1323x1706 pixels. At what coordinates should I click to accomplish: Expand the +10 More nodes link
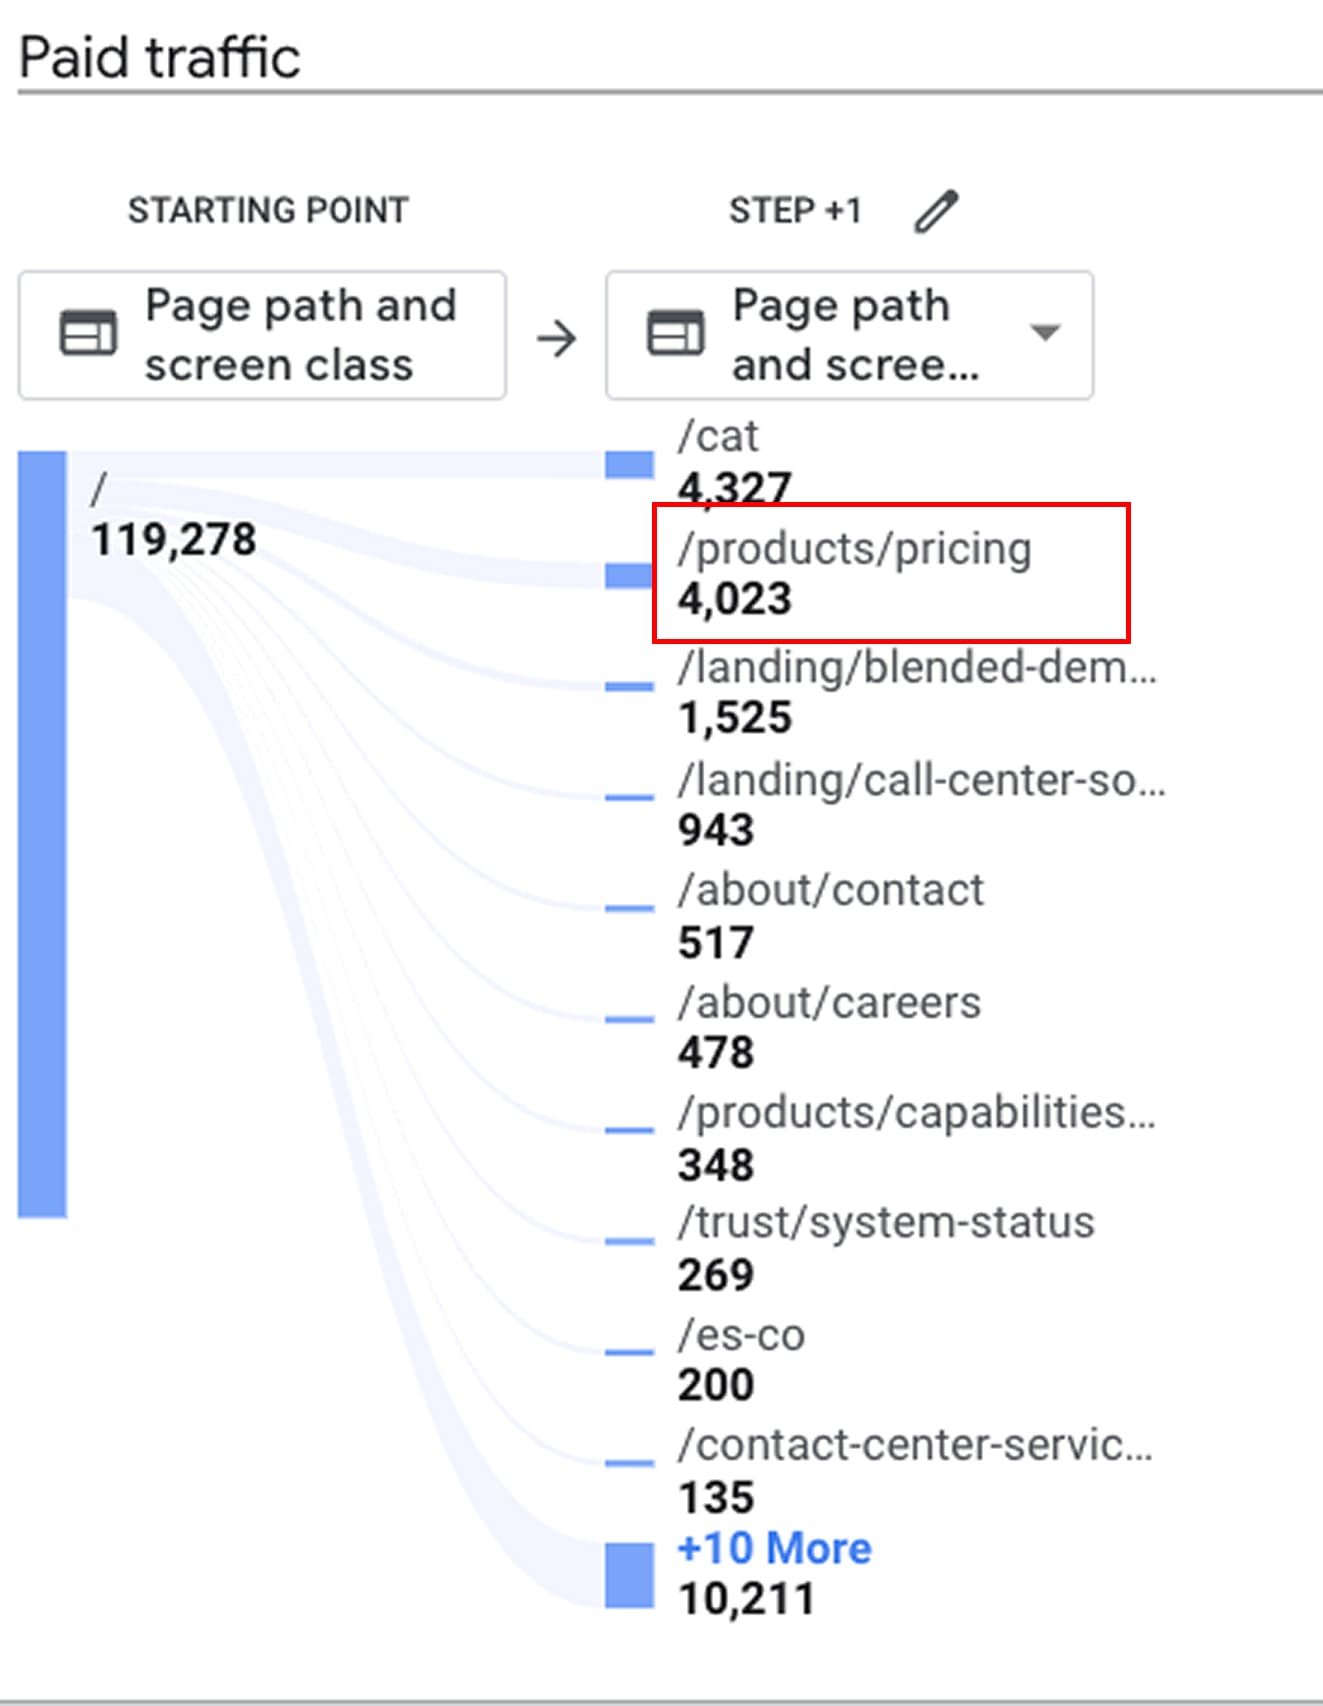pyautogui.click(x=774, y=1548)
